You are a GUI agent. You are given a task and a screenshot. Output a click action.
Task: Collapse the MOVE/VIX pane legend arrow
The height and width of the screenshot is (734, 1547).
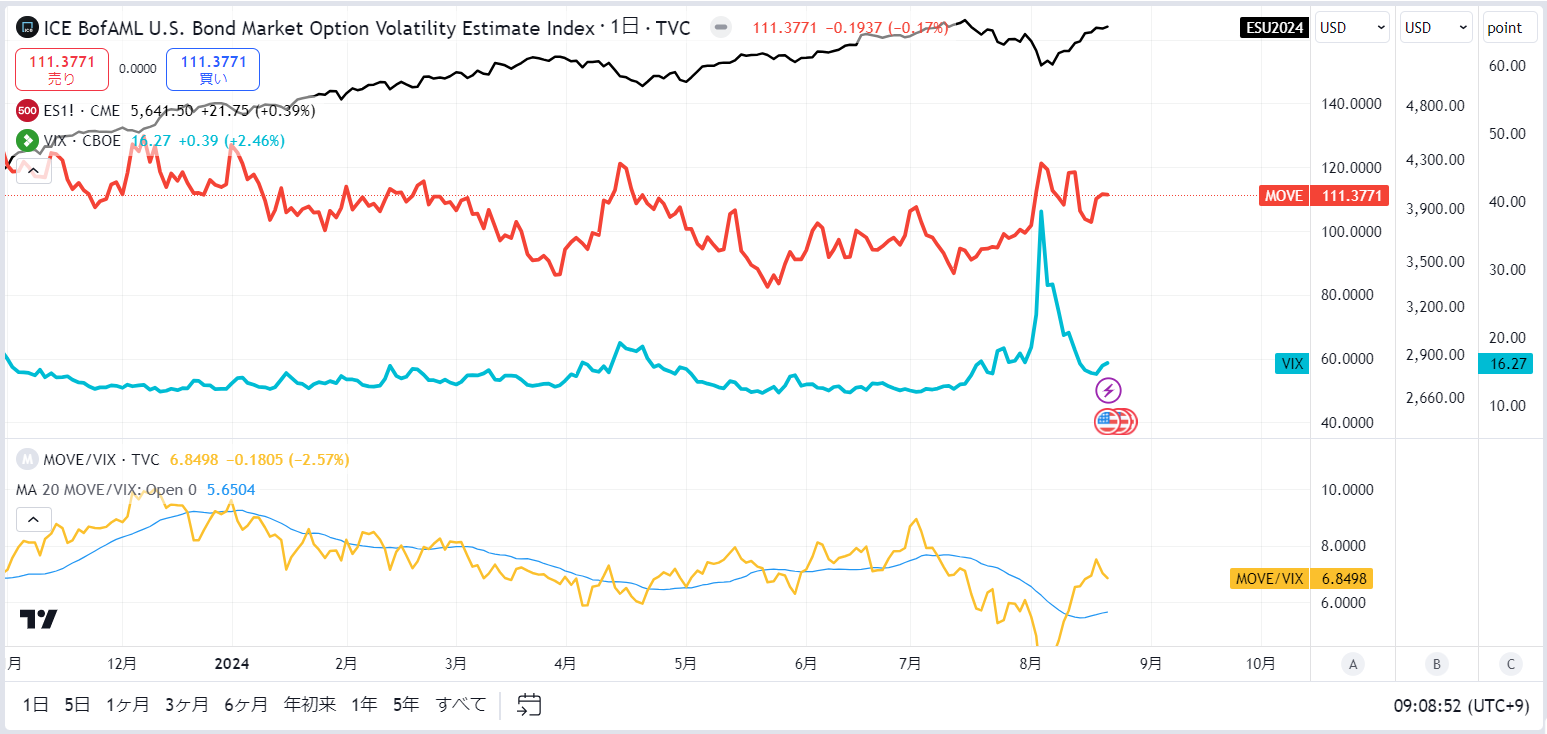[x=33, y=519]
